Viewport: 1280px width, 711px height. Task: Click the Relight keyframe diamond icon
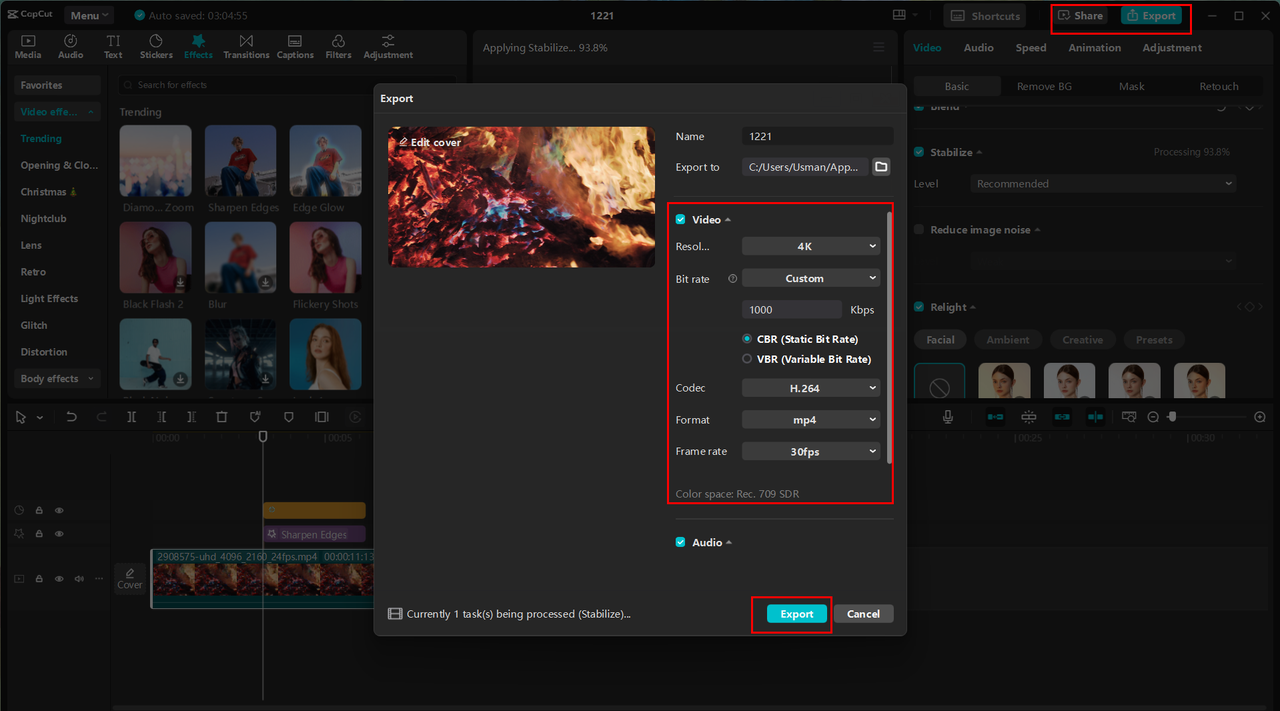[1249, 307]
